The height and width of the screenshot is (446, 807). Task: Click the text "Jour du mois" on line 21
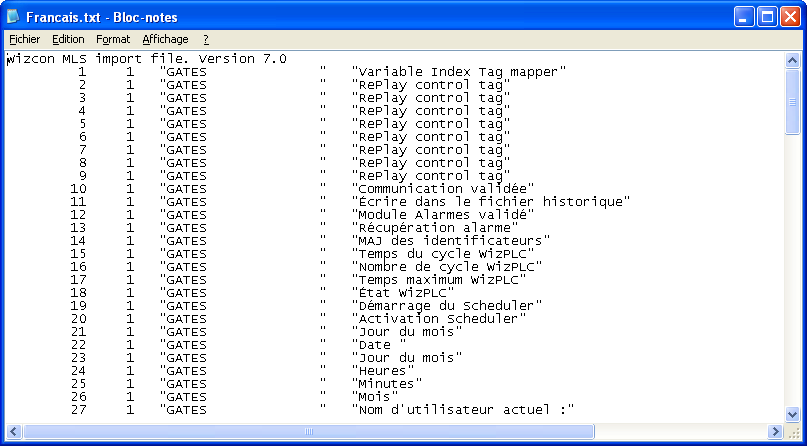coord(407,332)
